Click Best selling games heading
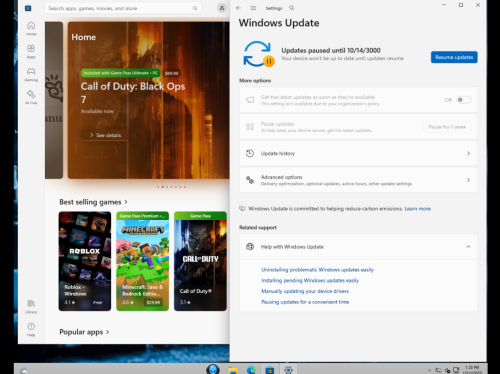The image size is (500, 374). (90, 202)
